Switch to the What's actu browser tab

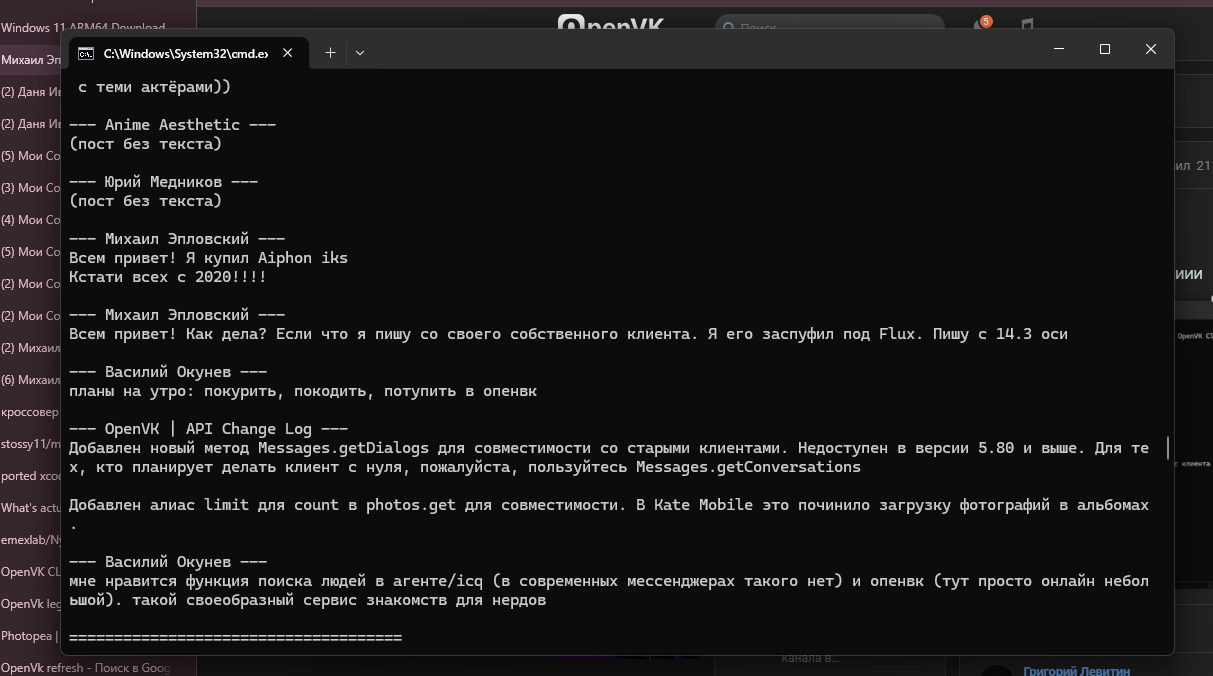32,508
